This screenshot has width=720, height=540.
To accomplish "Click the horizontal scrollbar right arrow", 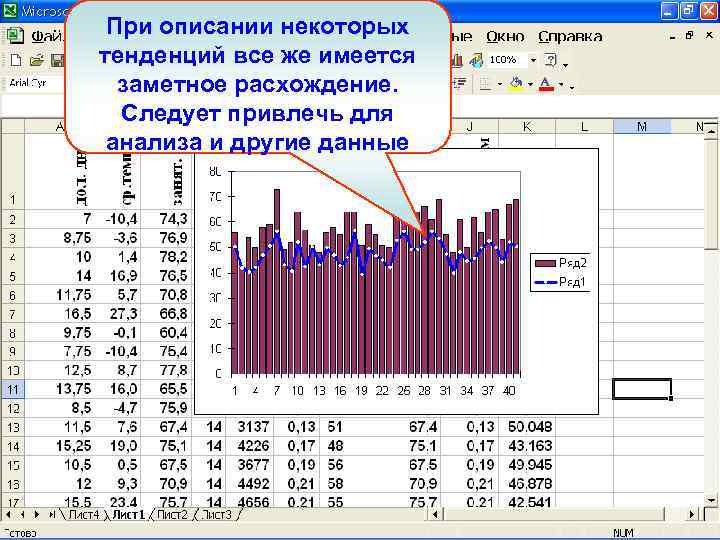I will point(692,515).
